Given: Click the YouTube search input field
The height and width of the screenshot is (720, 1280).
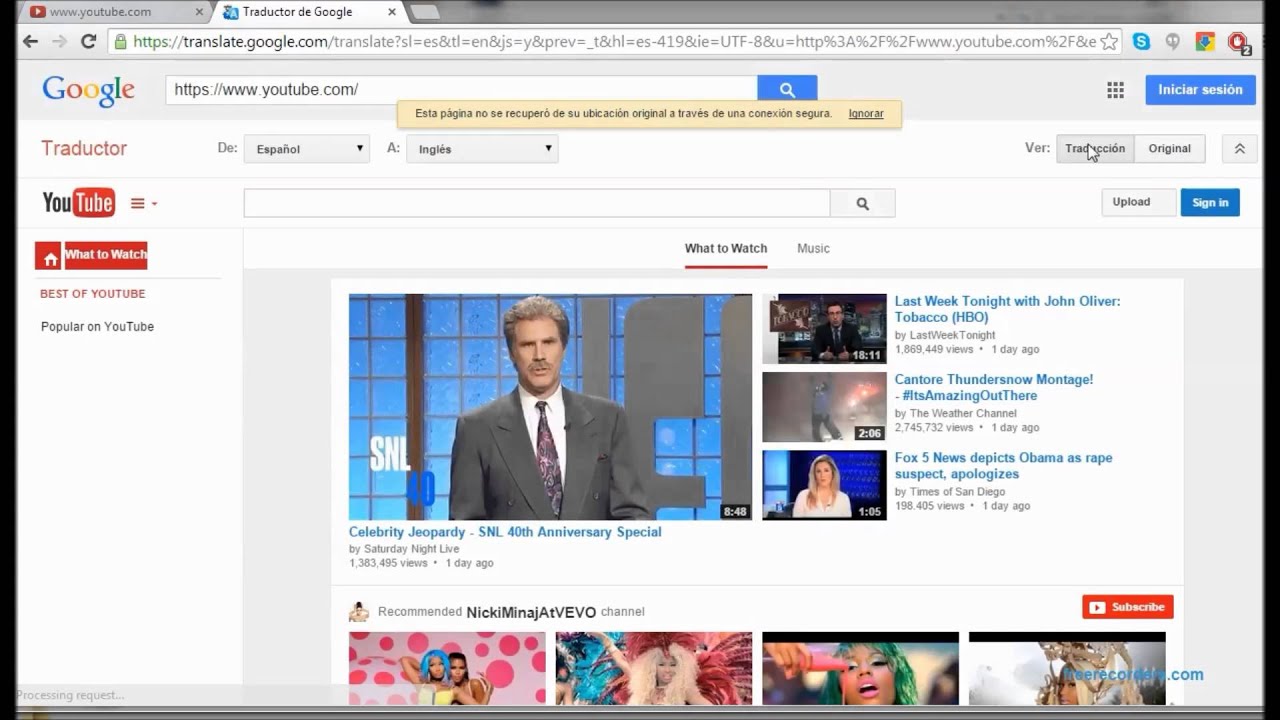Looking at the screenshot, I should click(x=537, y=203).
